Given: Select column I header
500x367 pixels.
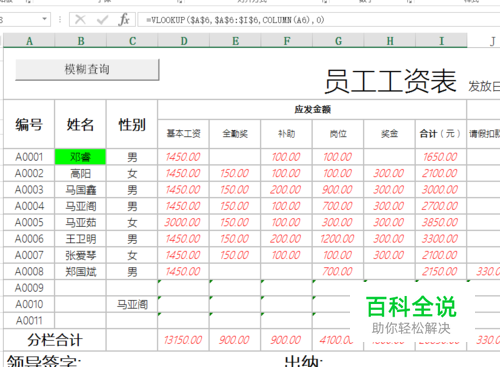Looking at the screenshot, I should point(441,41).
